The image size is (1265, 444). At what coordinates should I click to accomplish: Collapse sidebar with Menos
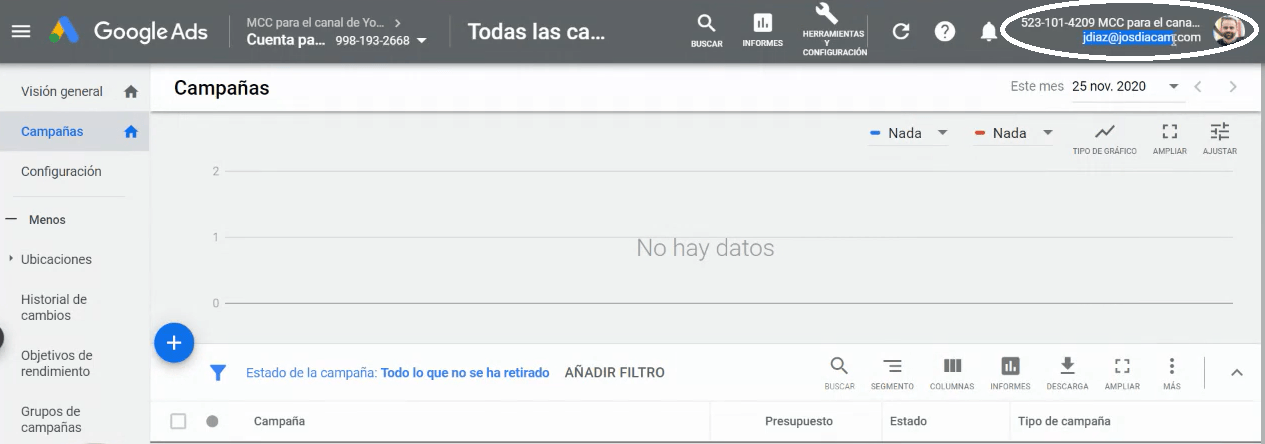(37, 219)
